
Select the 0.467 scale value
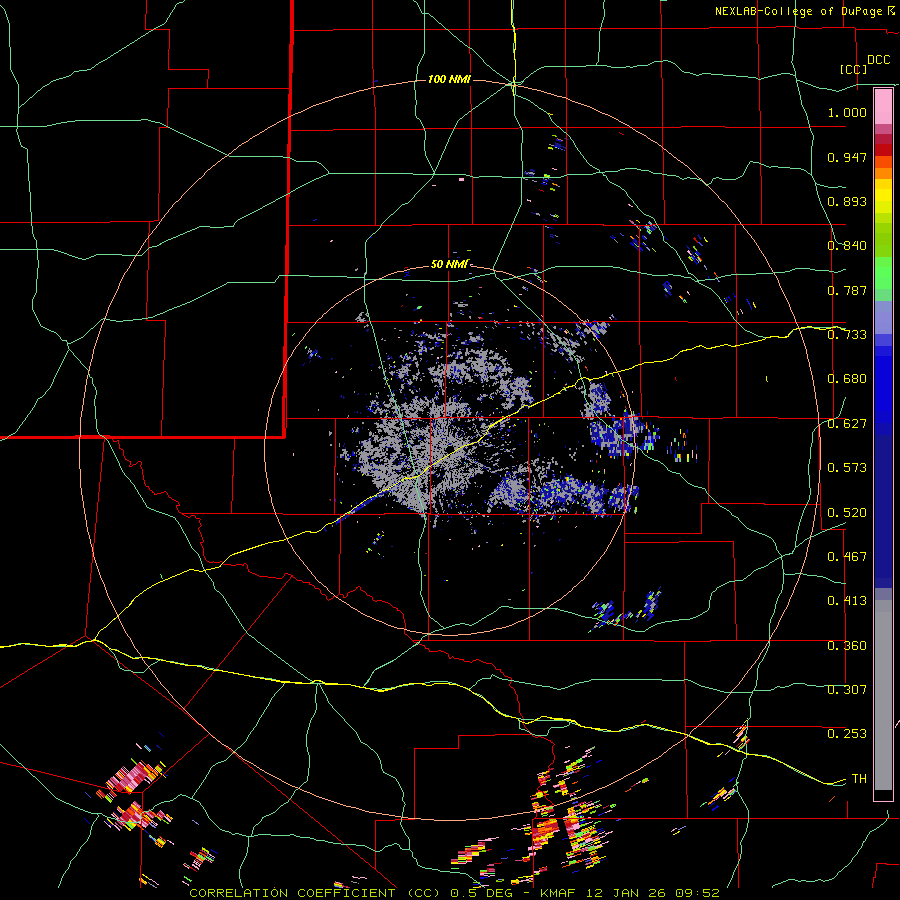[847, 557]
